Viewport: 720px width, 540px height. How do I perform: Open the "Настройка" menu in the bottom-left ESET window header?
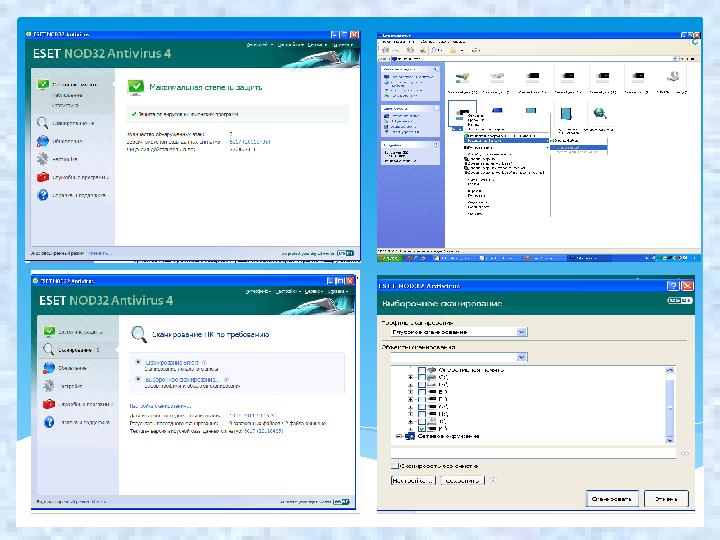tap(287, 291)
